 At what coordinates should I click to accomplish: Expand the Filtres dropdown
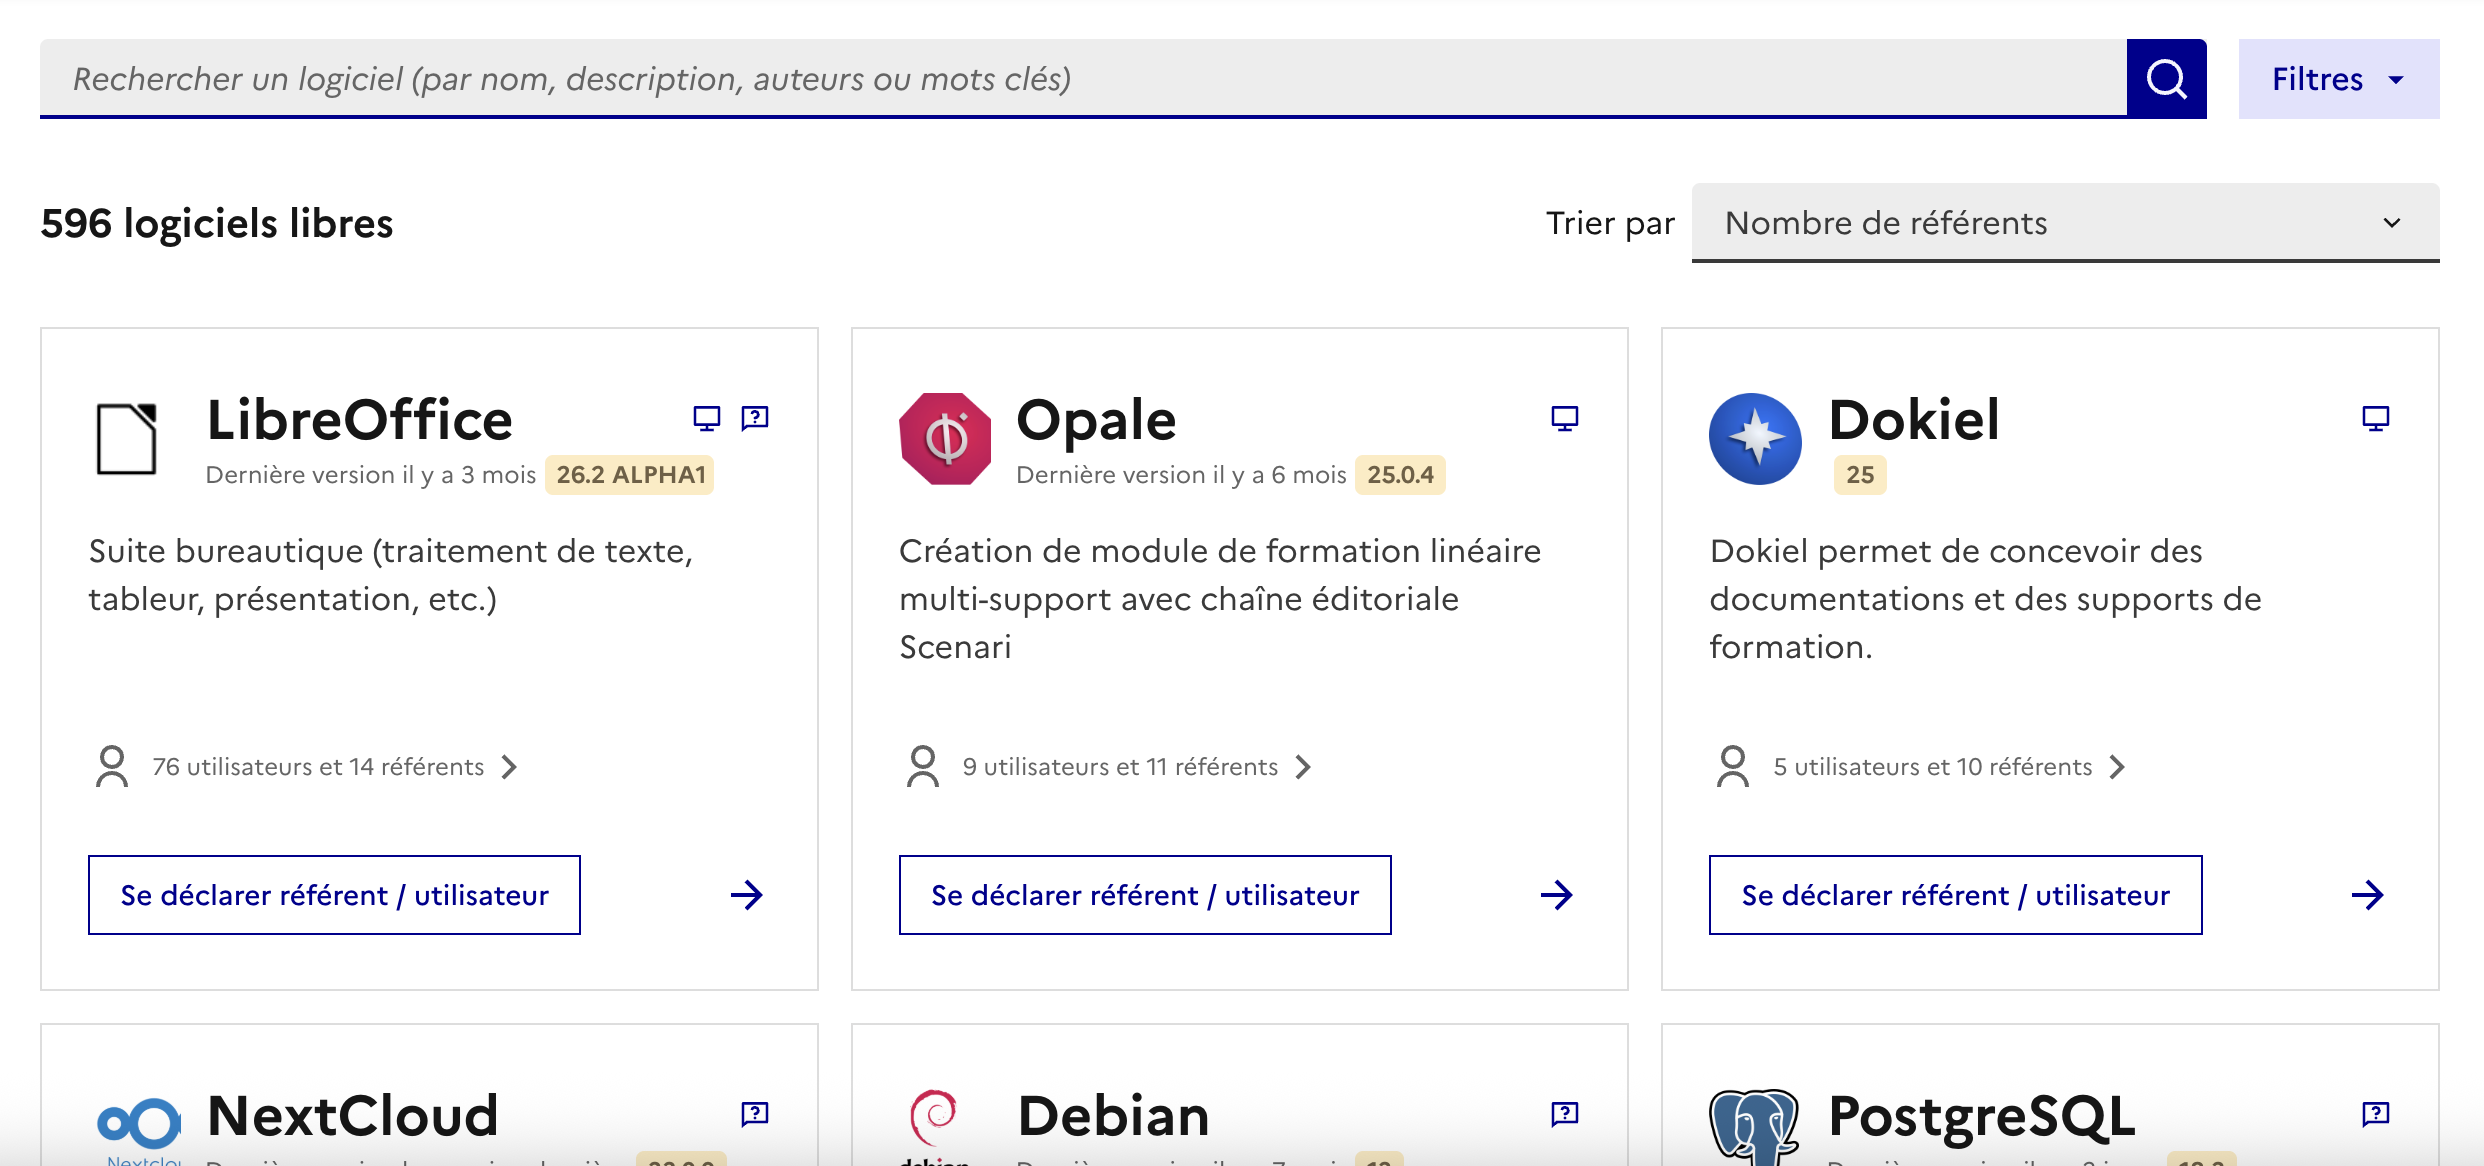[2338, 79]
